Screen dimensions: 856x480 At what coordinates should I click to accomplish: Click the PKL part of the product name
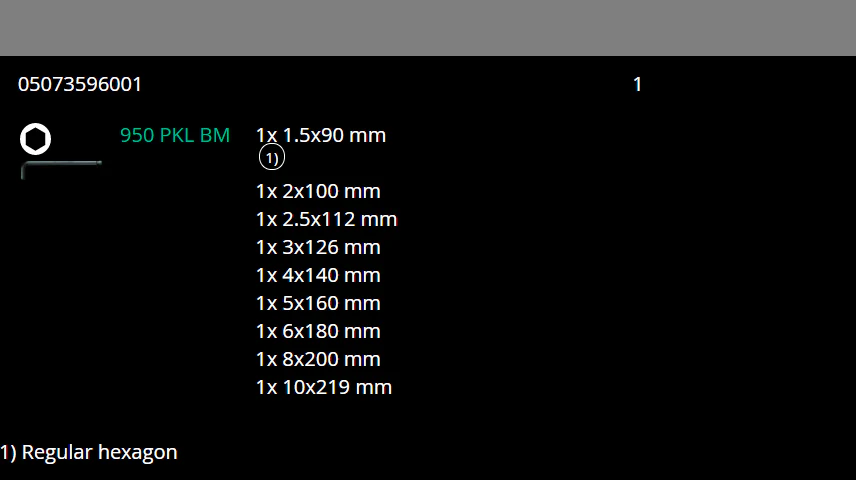(x=177, y=135)
